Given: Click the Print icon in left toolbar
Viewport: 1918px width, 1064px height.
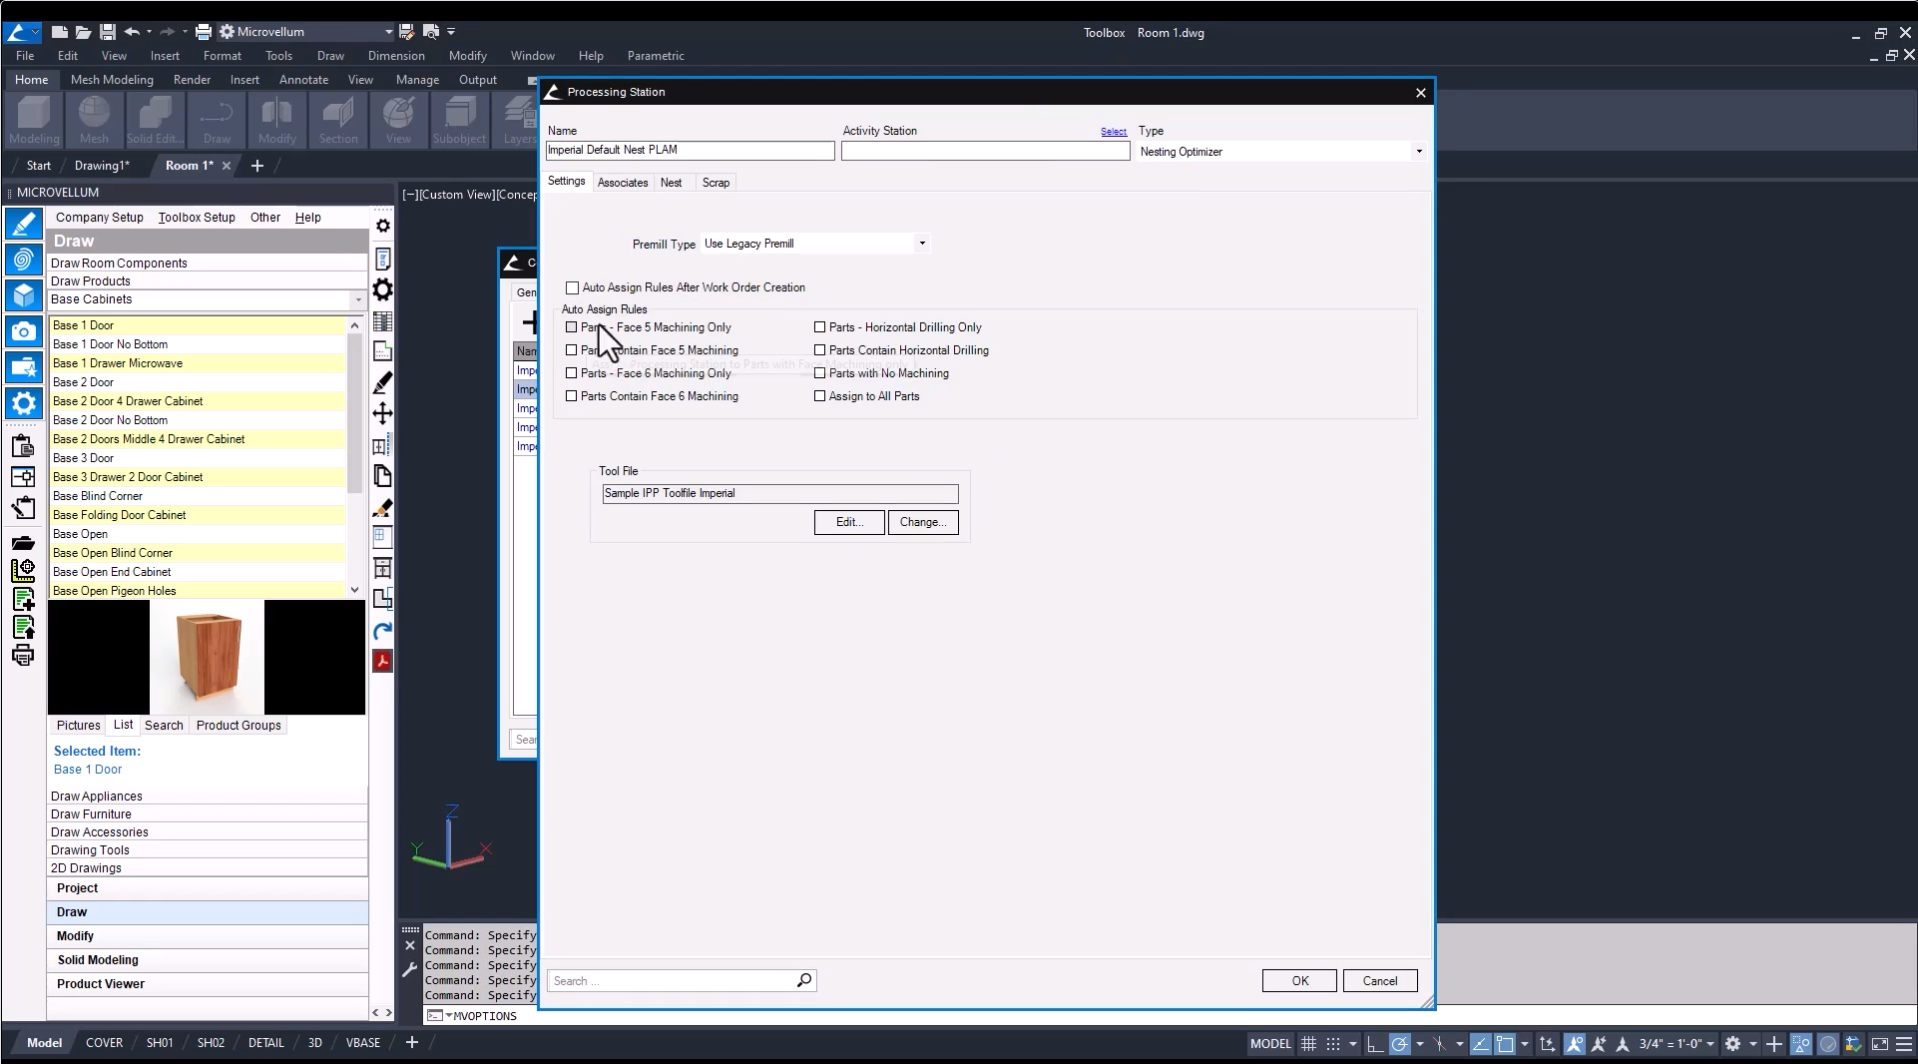Looking at the screenshot, I should pos(23,655).
